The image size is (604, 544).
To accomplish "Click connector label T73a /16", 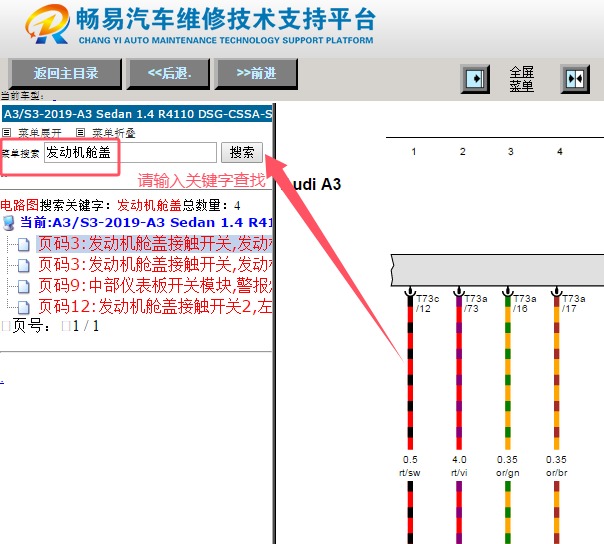I will point(525,304).
